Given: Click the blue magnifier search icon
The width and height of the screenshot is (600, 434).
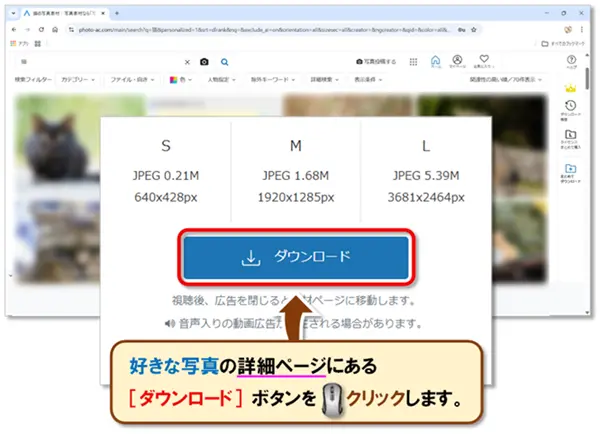Looking at the screenshot, I should [225, 62].
